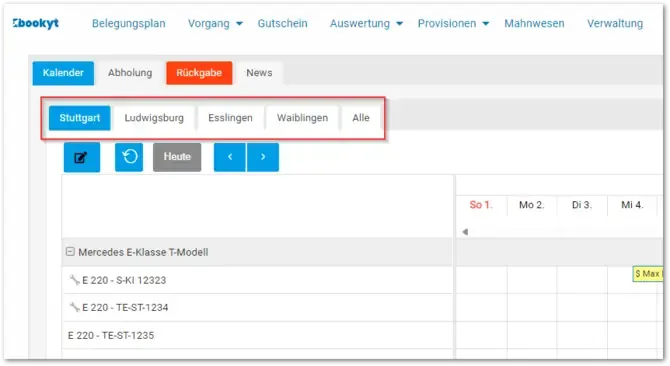Collapse the Mercedes E-Klasse T-Modell group

pos(71,252)
